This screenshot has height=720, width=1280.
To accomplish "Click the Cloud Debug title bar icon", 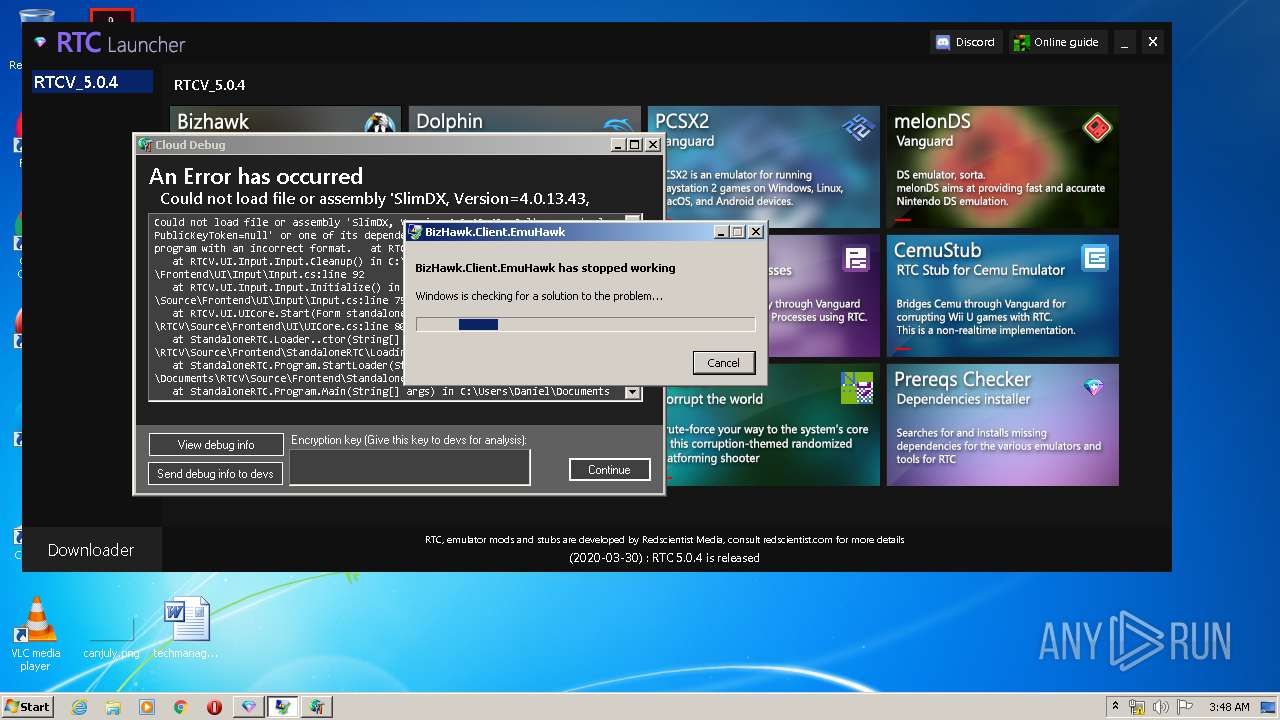I will pyautogui.click(x=145, y=144).
